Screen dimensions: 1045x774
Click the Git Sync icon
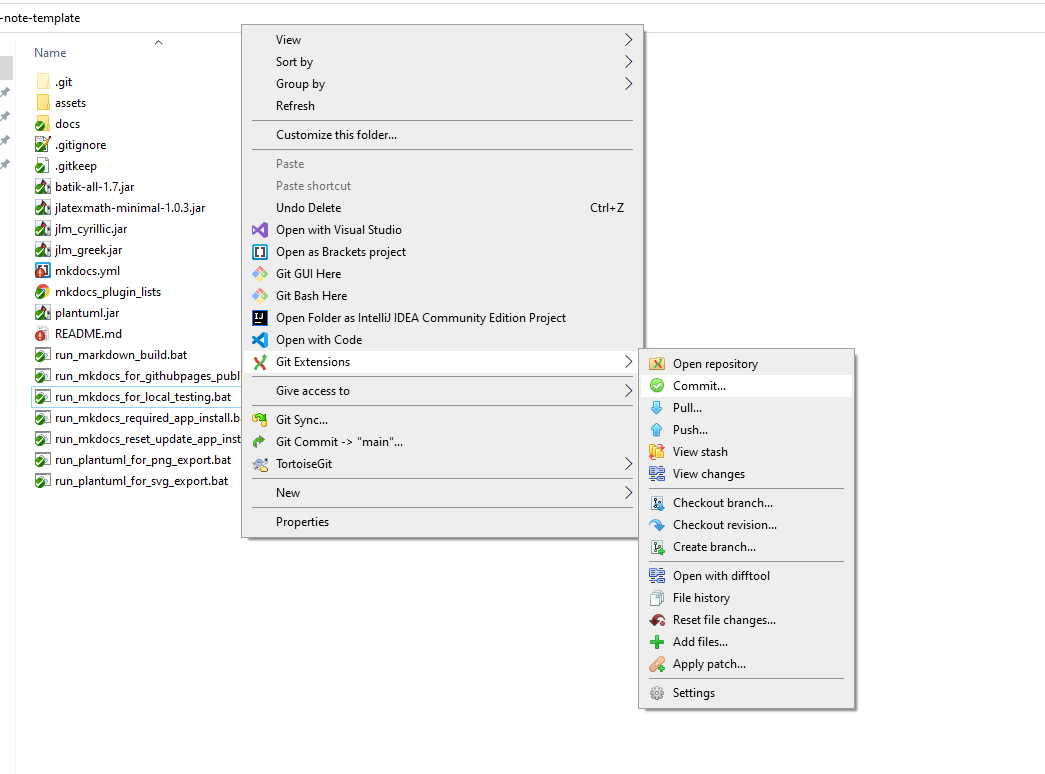coord(260,419)
